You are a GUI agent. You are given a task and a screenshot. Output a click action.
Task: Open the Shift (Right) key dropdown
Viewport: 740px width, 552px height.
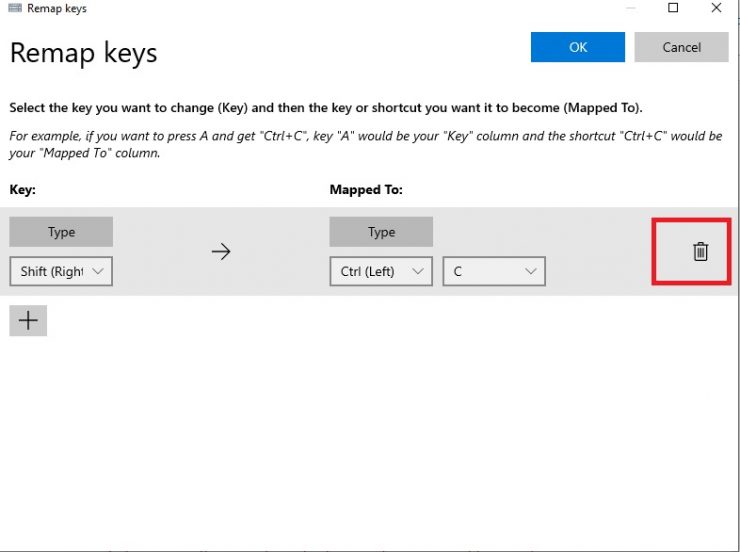(x=61, y=271)
